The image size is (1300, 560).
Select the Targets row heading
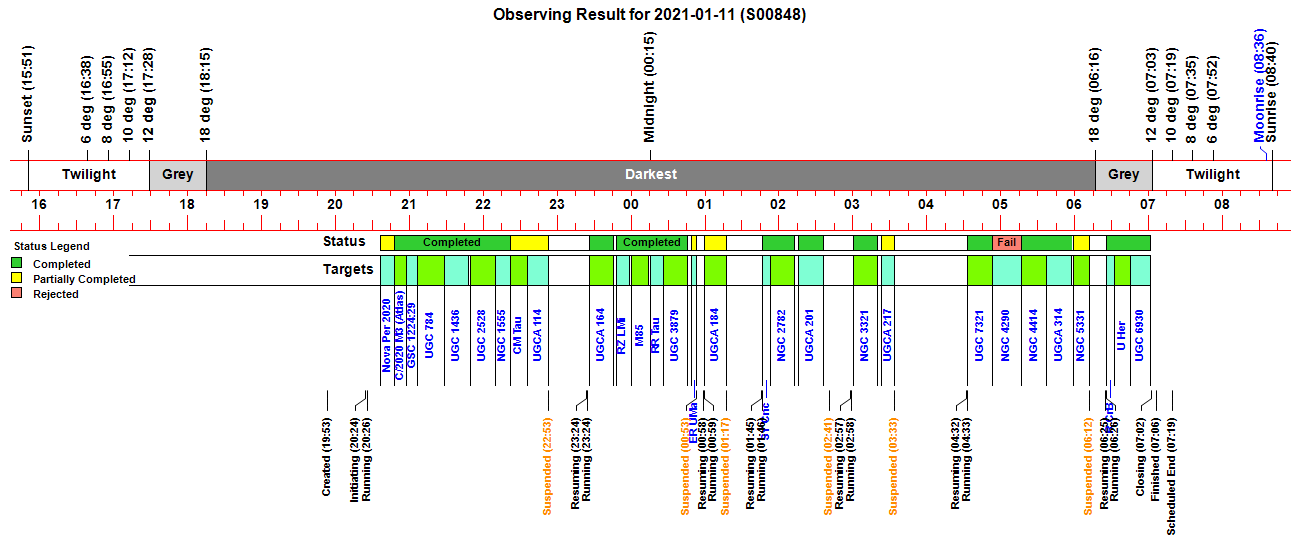(x=348, y=269)
